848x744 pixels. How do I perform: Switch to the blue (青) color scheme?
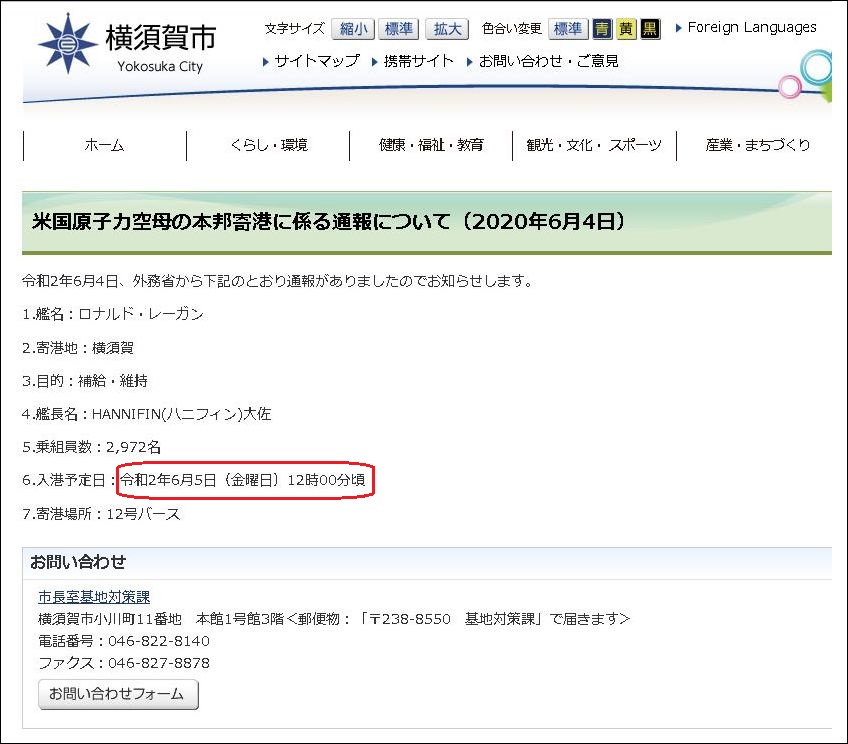coord(602,29)
